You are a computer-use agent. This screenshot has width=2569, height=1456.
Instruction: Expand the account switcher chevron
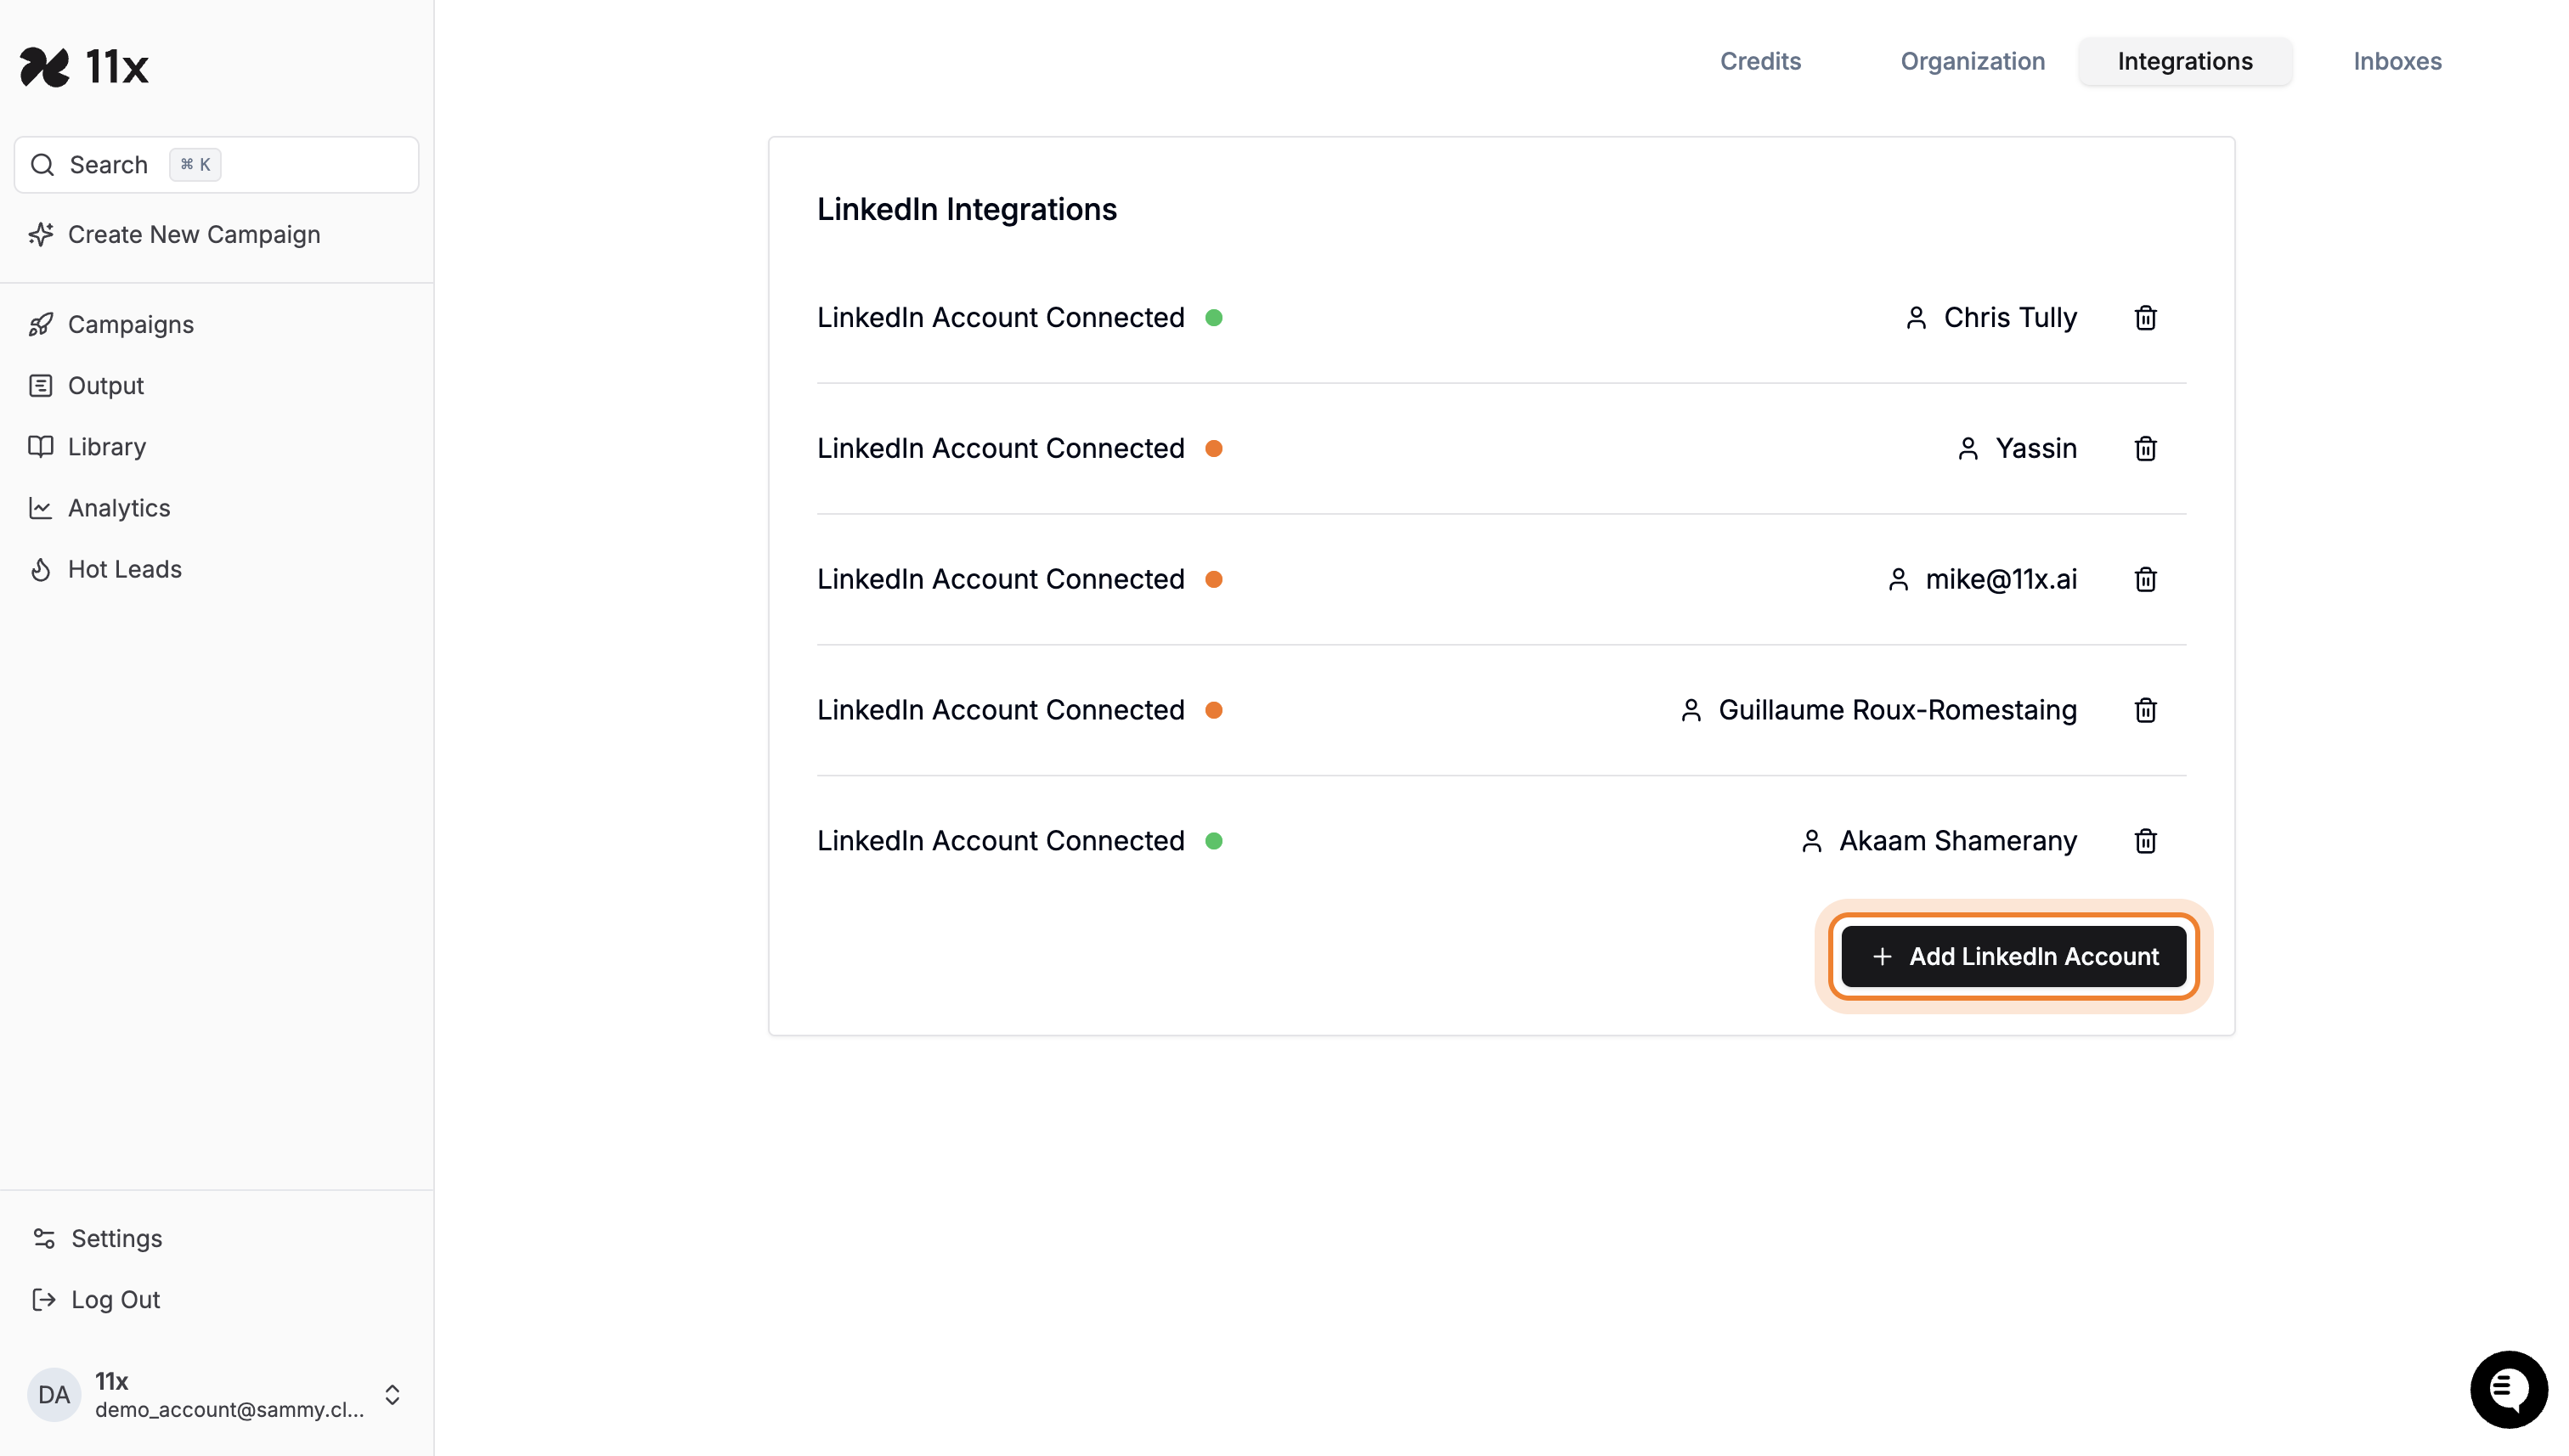392,1394
